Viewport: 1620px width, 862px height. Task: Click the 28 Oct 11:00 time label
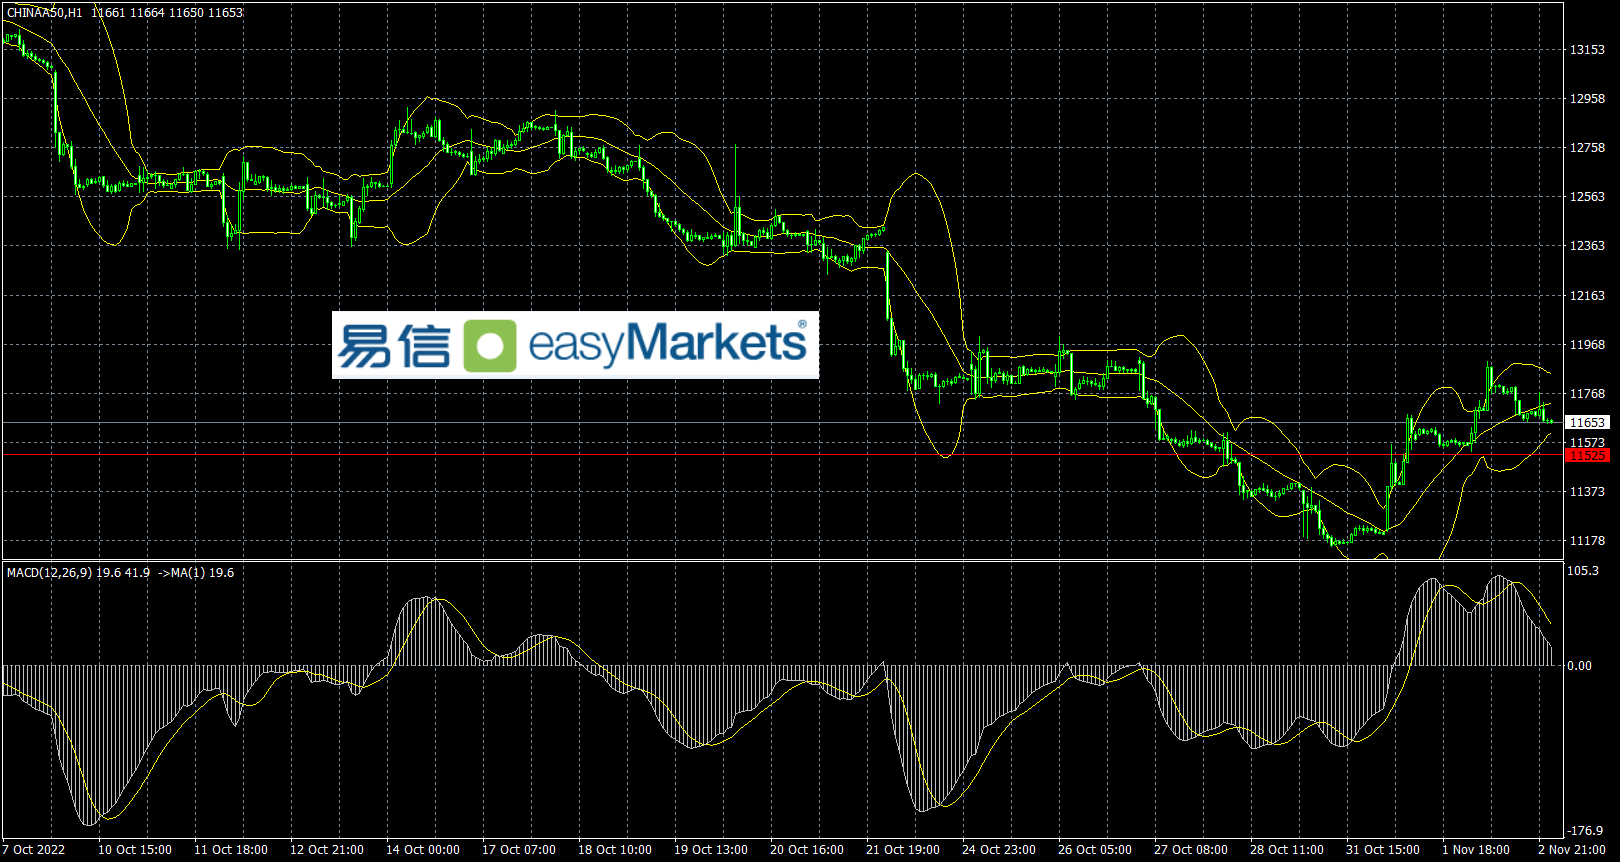(x=1287, y=850)
